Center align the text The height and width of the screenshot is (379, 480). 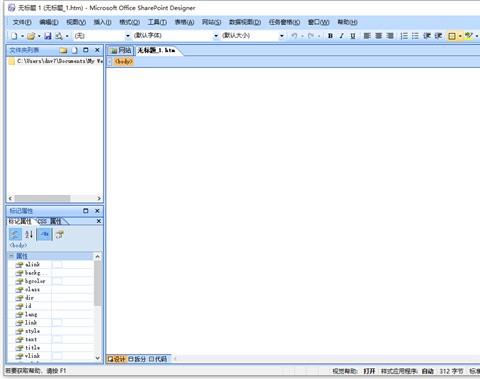379,36
